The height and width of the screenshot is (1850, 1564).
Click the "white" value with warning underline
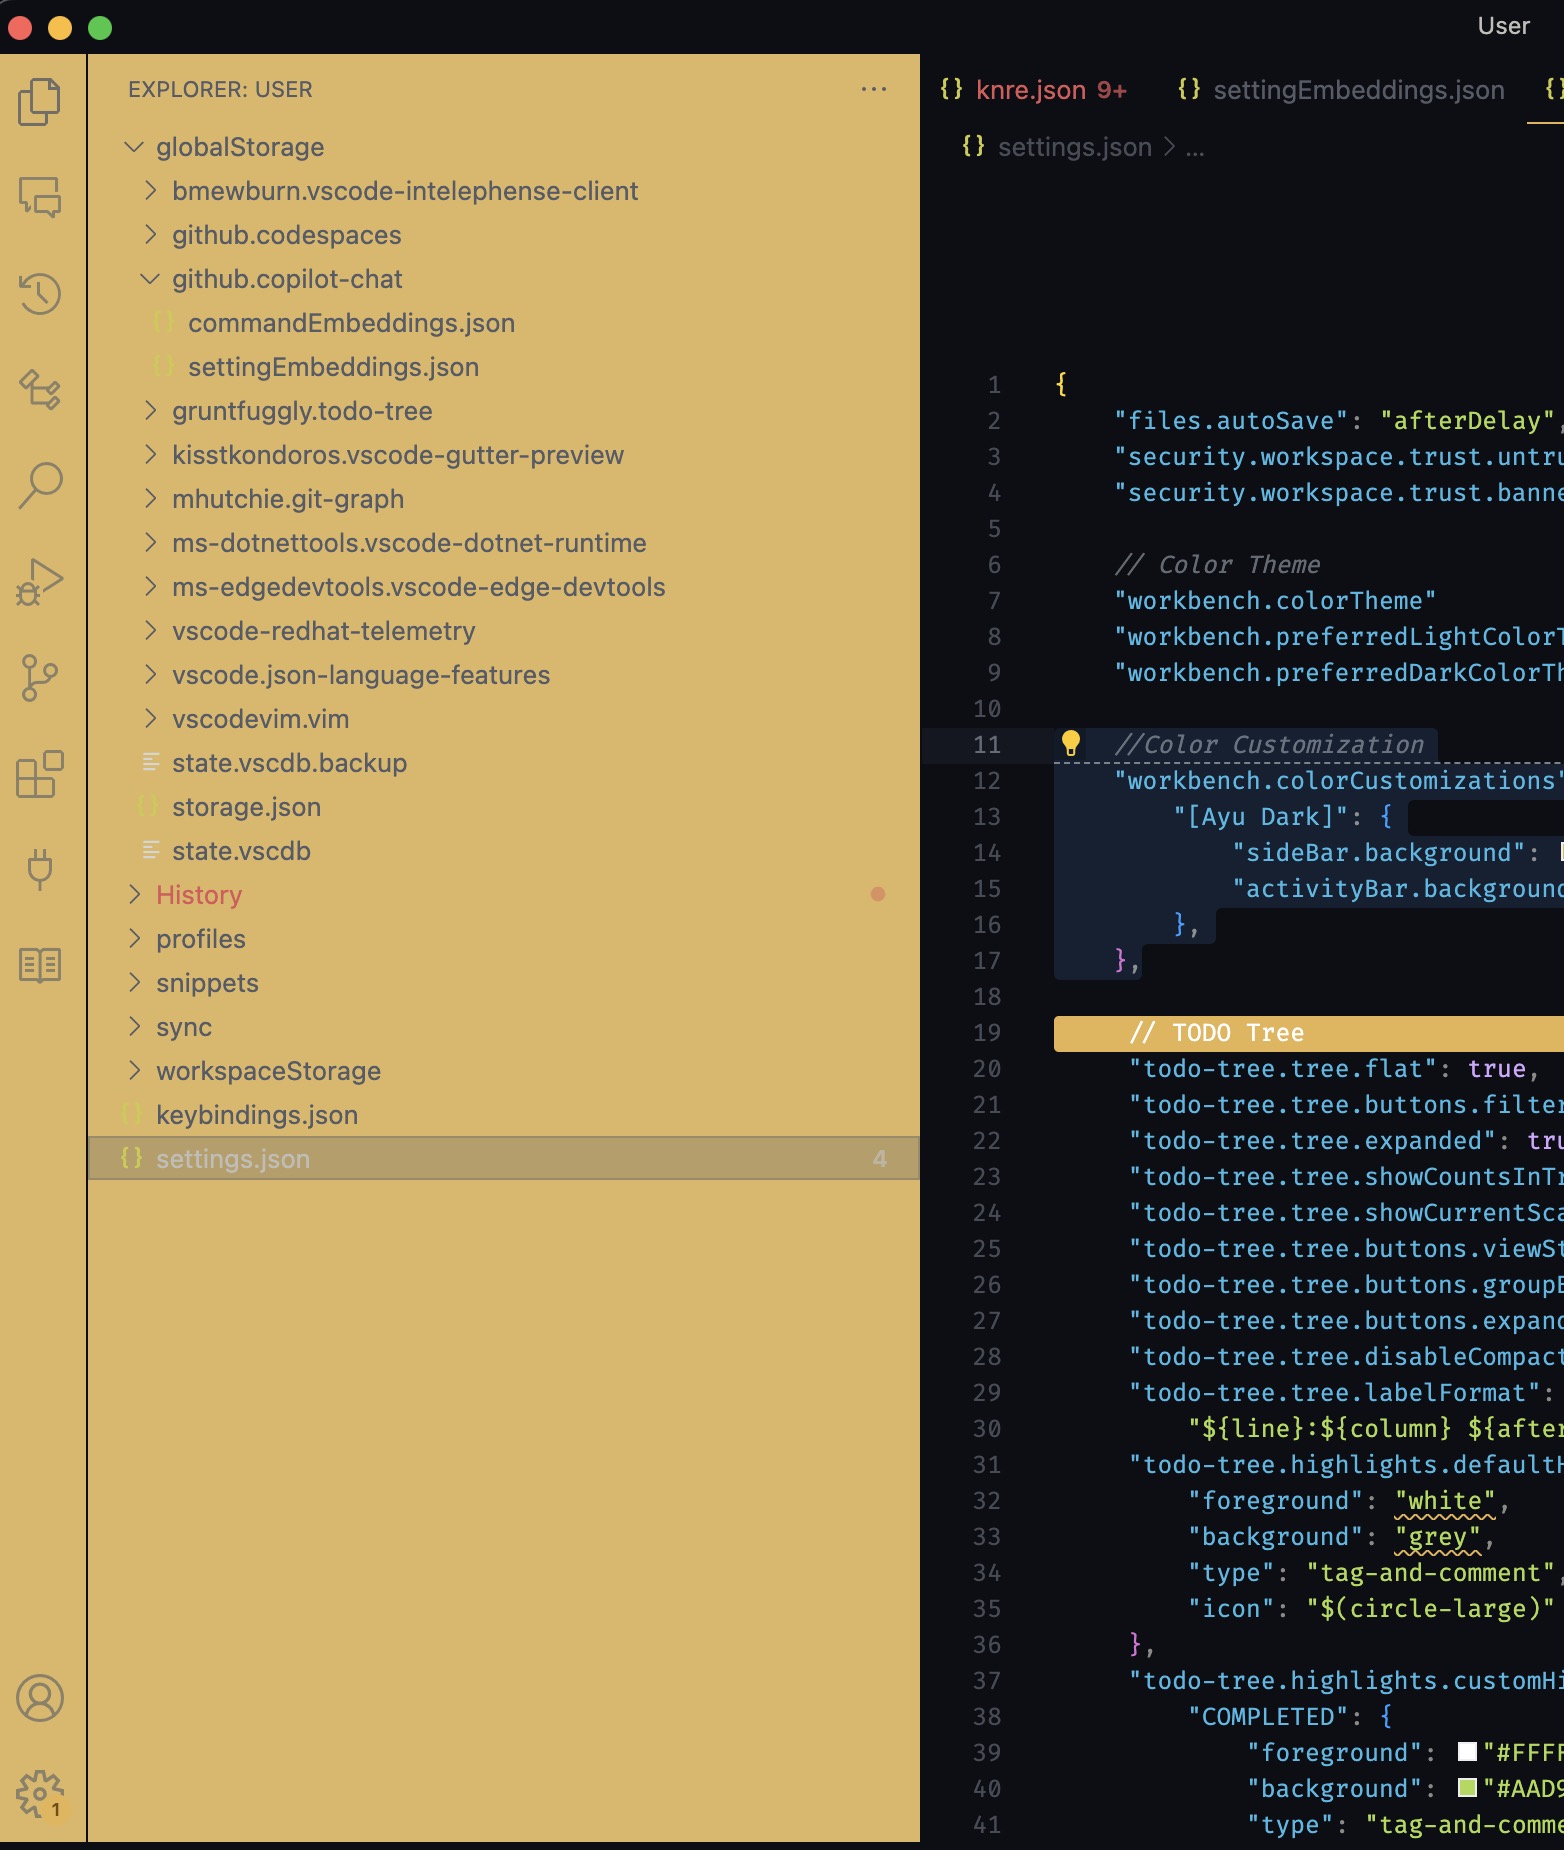pyautogui.click(x=1445, y=1501)
